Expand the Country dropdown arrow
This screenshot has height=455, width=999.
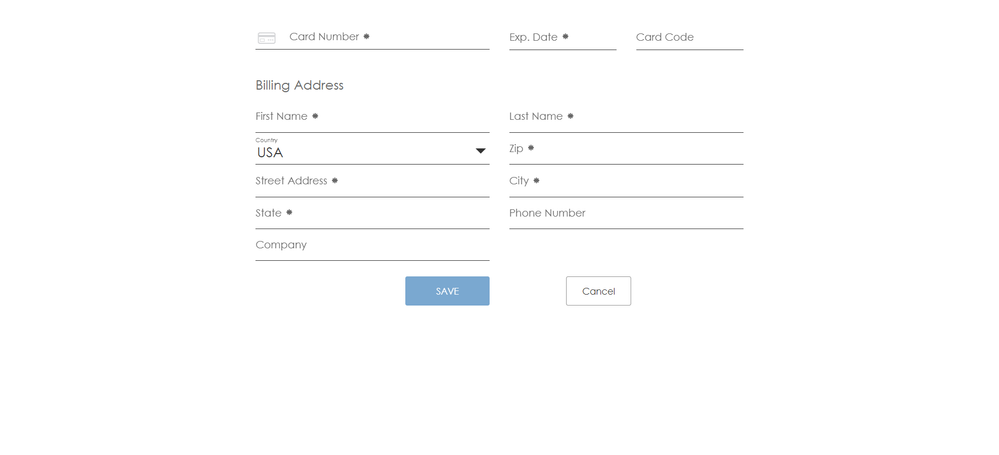pos(480,151)
